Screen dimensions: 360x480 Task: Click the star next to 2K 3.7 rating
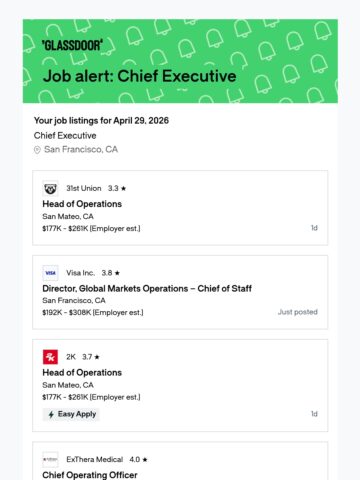point(97,357)
